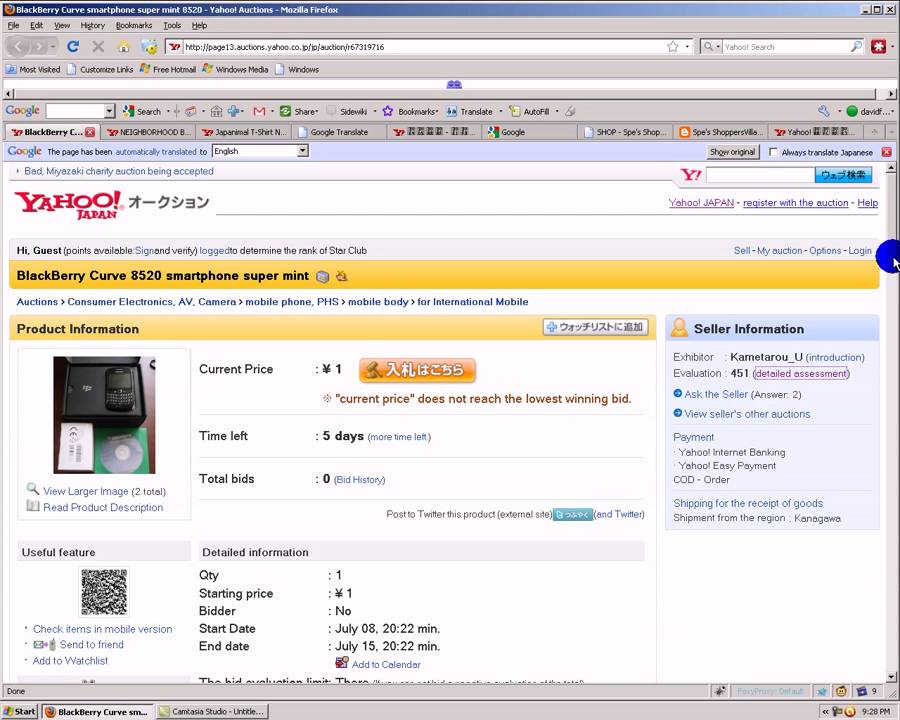900x720 pixels.
Task: Switch to the NEIGHBORHOOD tab
Action: pos(149,132)
